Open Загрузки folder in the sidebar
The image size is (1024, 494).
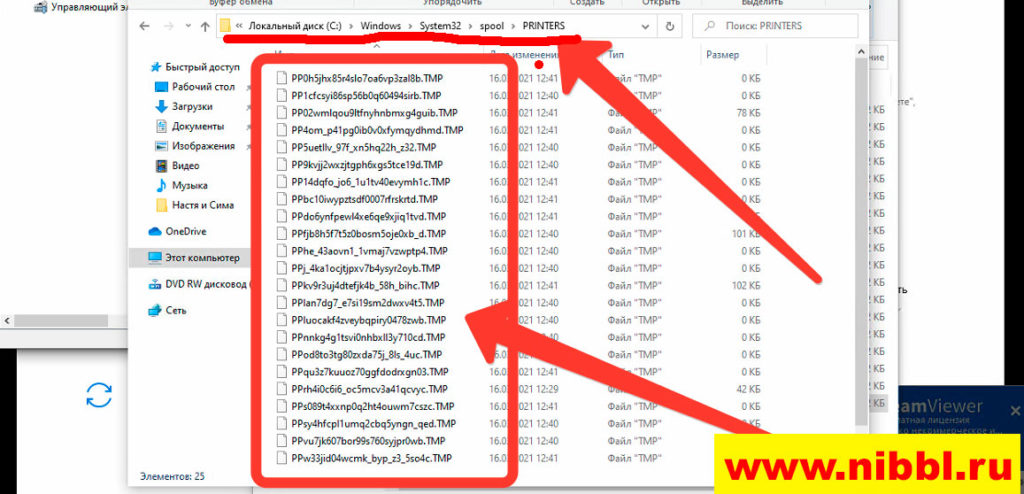point(191,106)
